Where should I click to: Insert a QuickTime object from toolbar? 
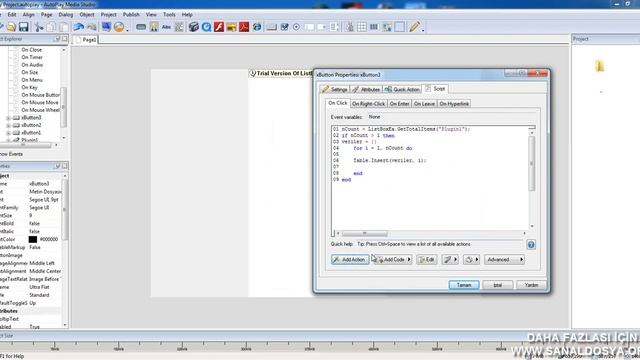206,27
